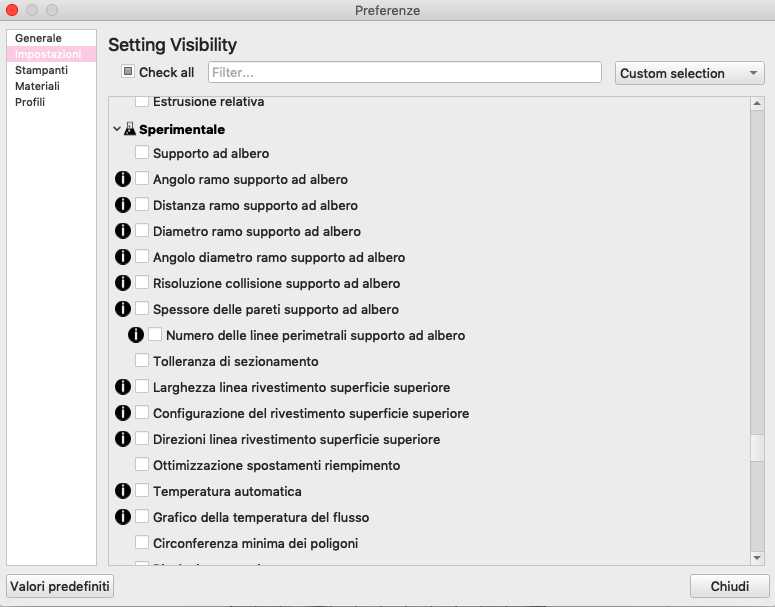This screenshot has height=607, width=775.
Task: Click the scrollbar down arrow
Action: pos(757,558)
